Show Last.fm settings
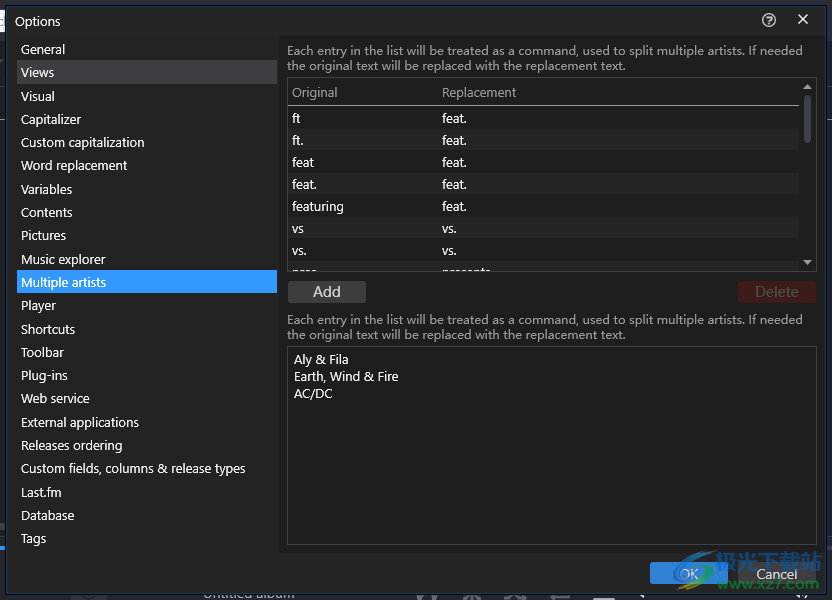832x600 pixels. 41,492
